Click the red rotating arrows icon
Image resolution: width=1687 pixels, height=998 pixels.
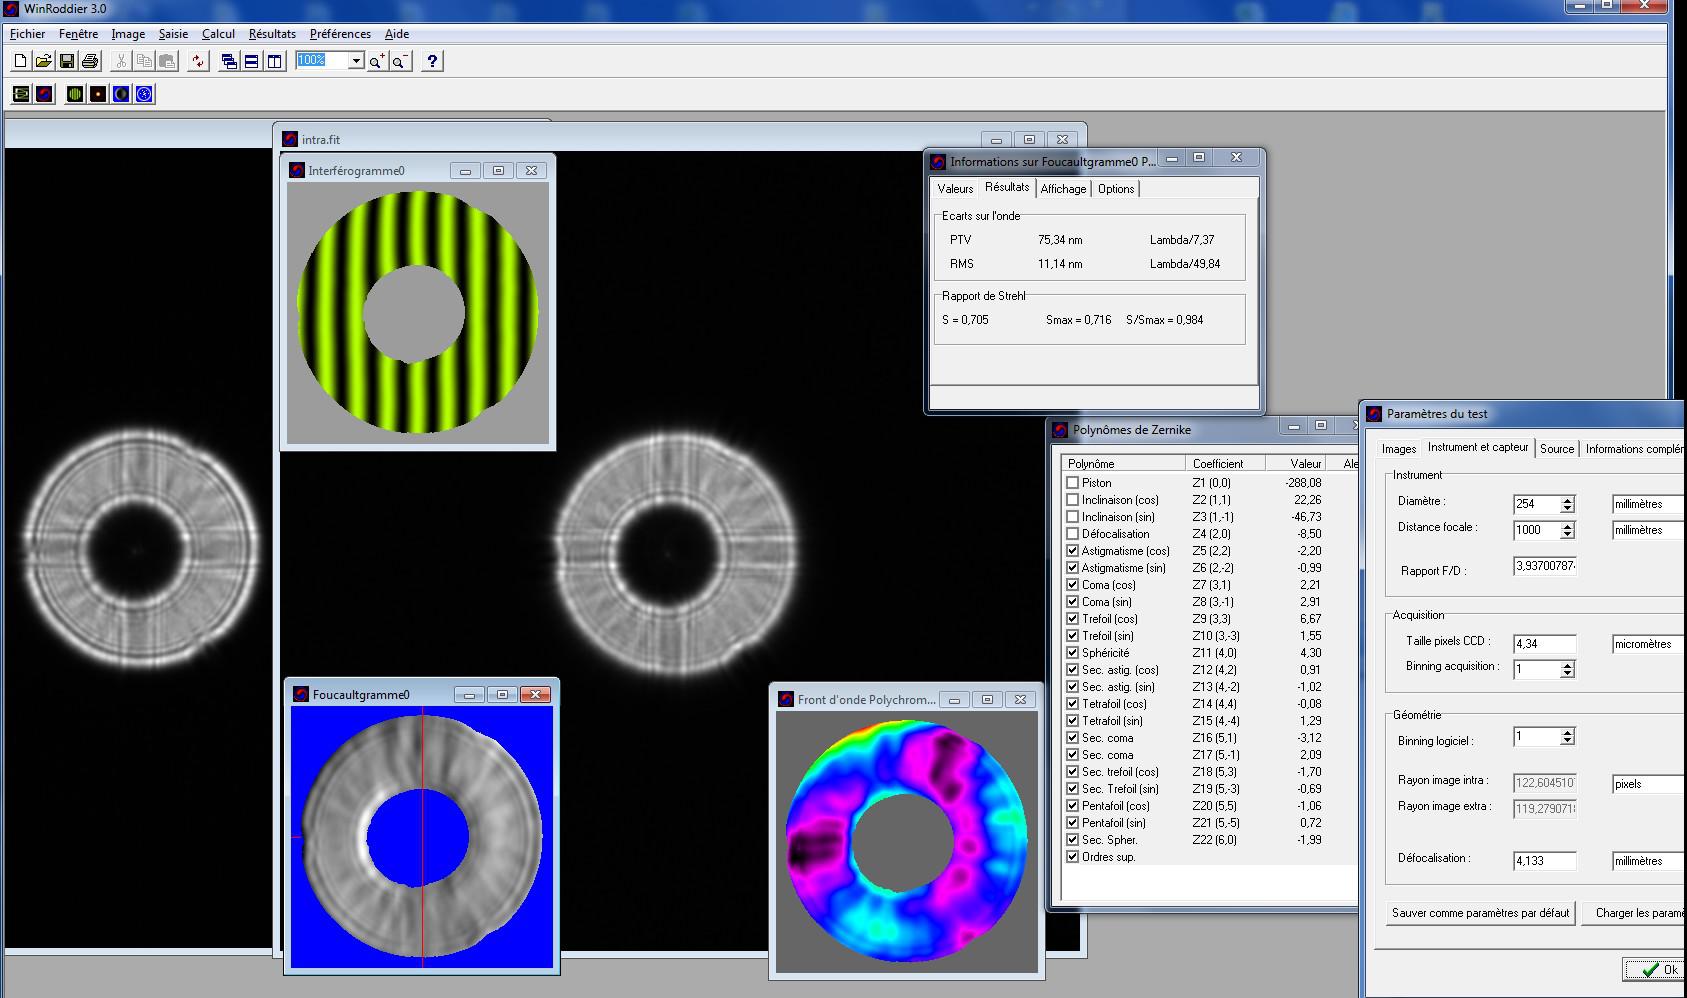click(x=198, y=61)
